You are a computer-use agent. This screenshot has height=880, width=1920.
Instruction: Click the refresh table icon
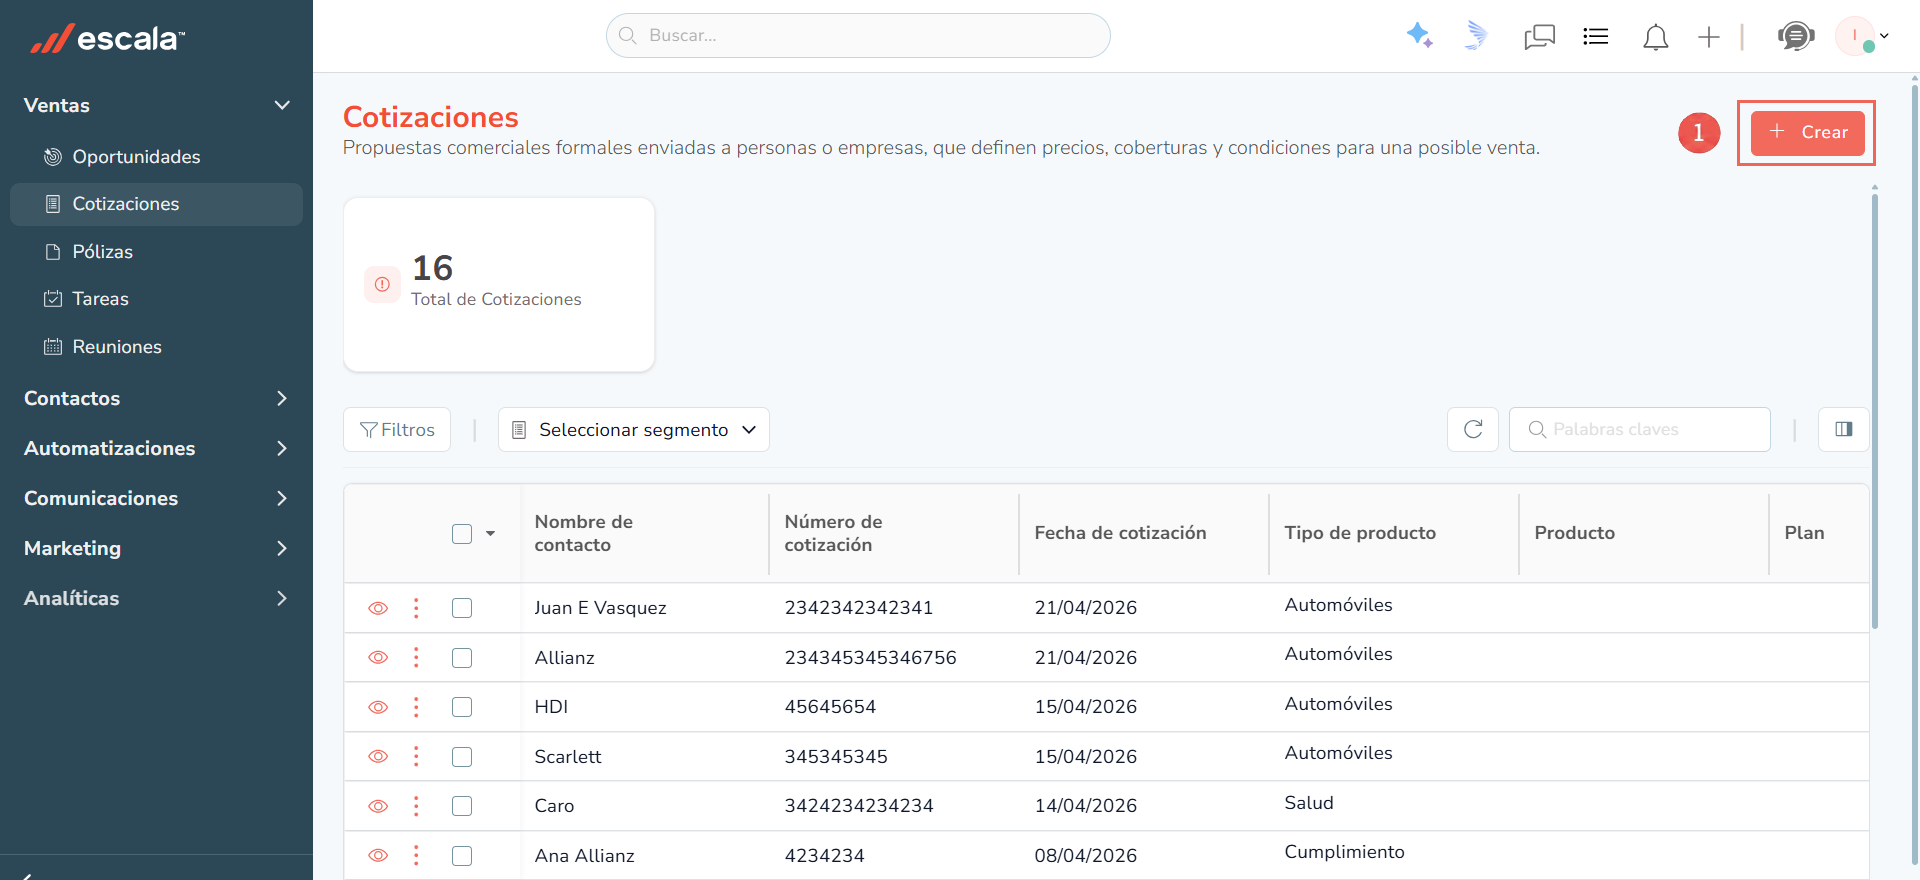click(x=1473, y=429)
